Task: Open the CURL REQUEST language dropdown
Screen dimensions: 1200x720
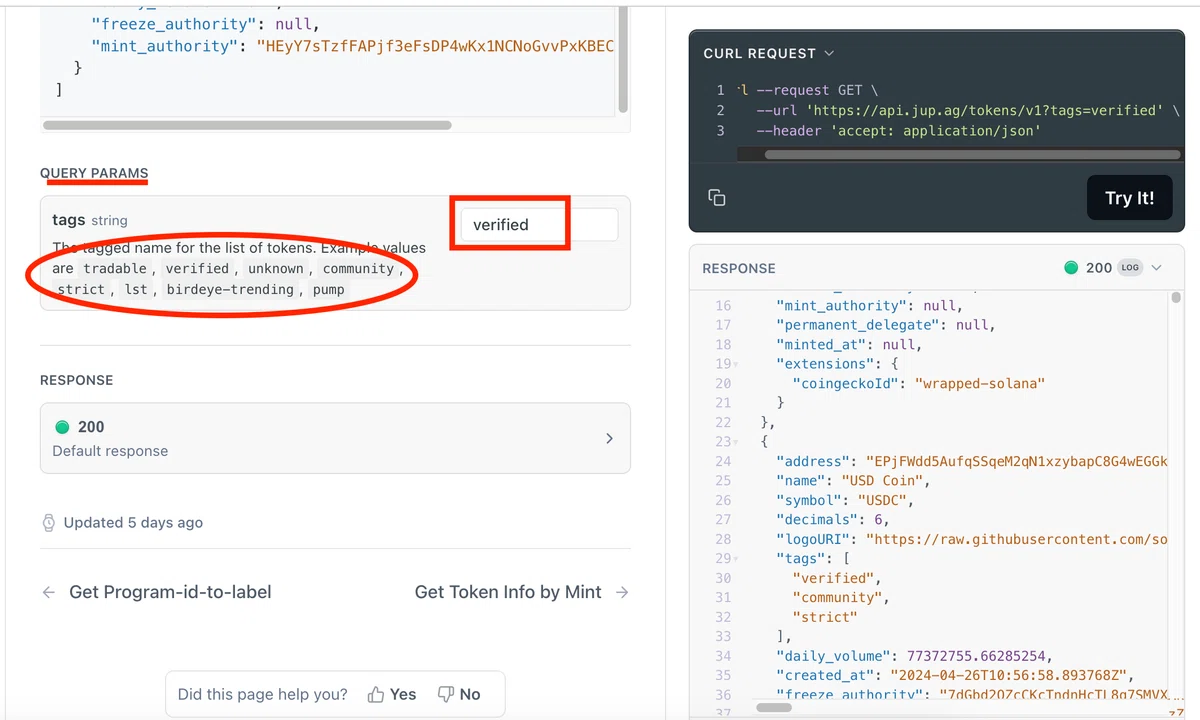Action: (768, 53)
